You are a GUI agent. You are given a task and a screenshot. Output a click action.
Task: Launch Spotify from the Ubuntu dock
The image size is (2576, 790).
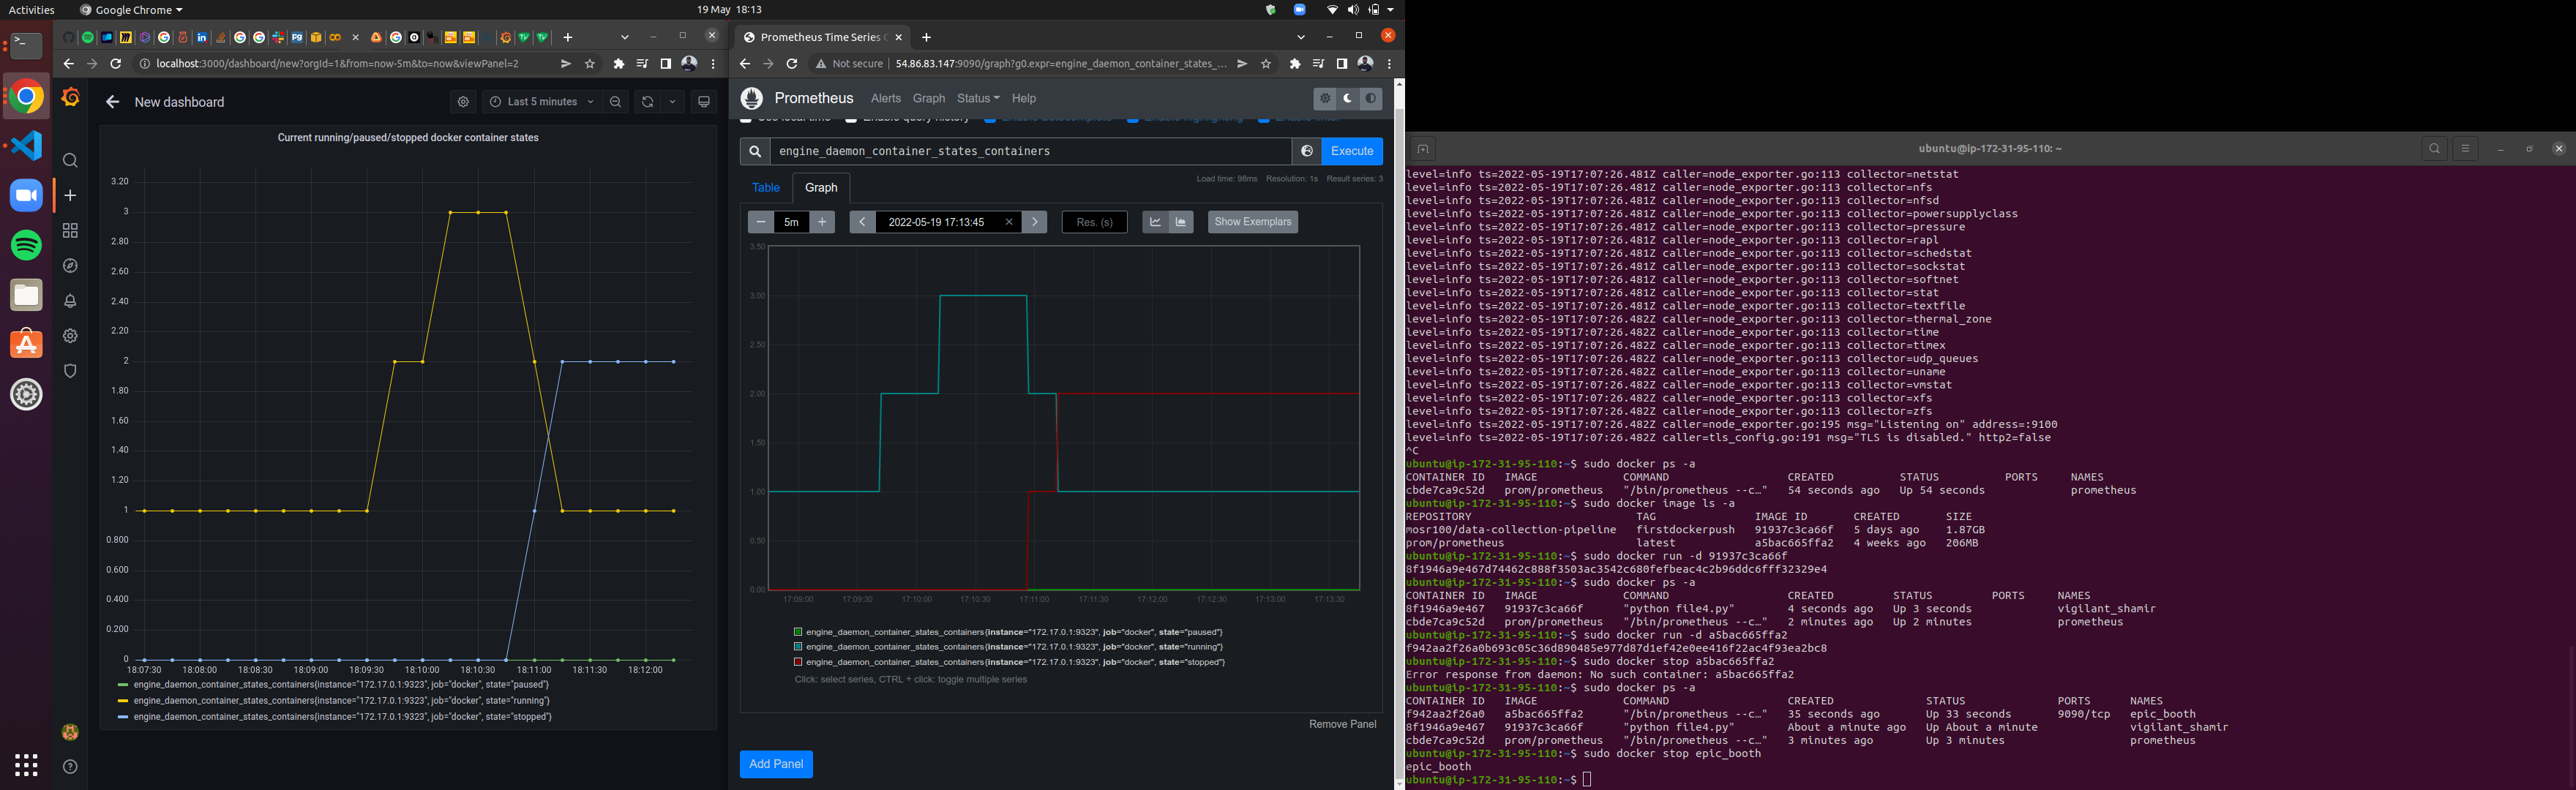coord(25,244)
